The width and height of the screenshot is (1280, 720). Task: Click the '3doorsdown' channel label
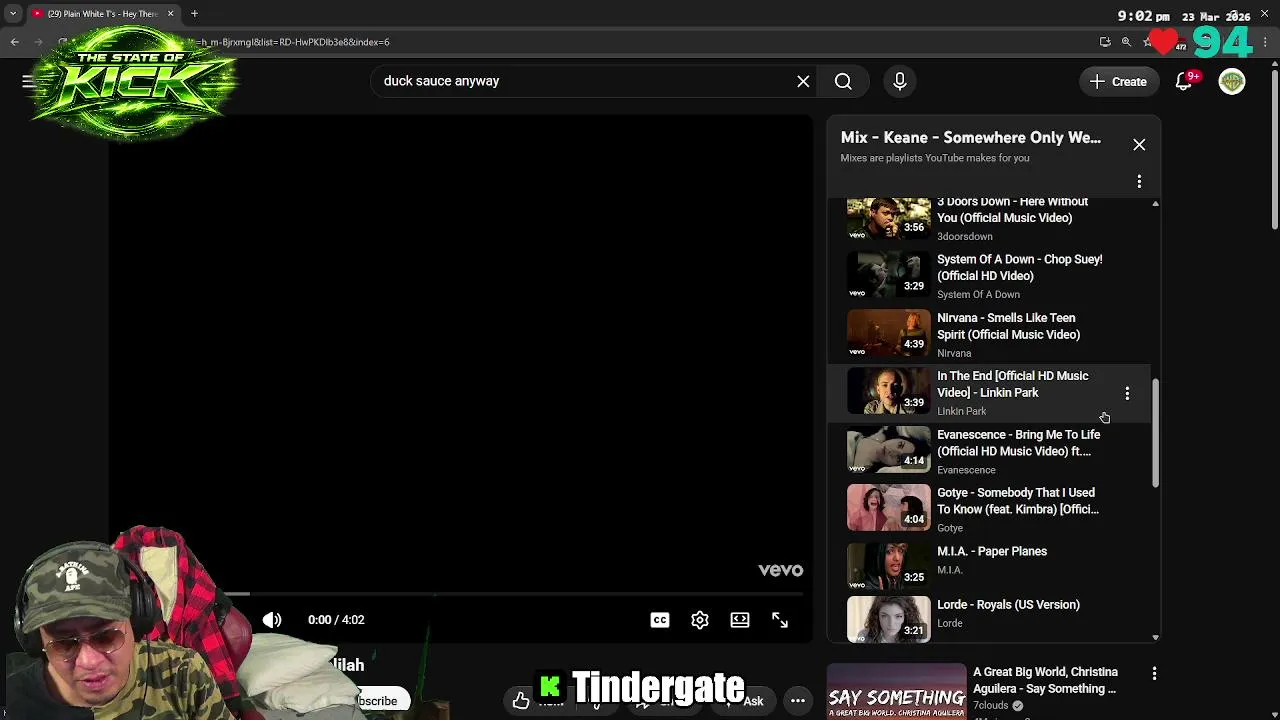point(965,237)
